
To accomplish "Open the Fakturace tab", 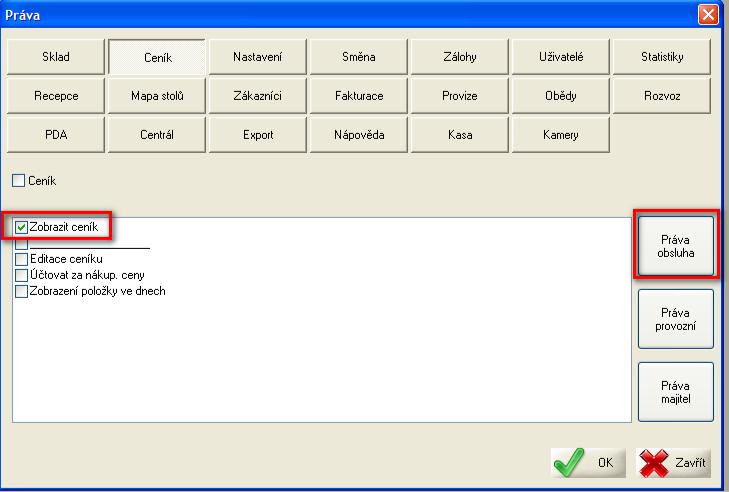I will point(358,96).
